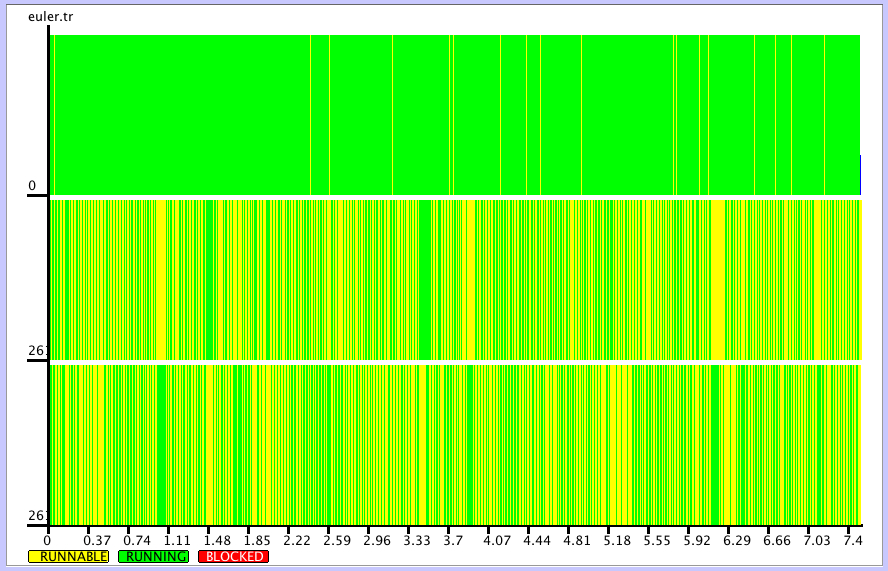This screenshot has width=888, height=571.
Task: Click the 0.37 tick on time axis
Action: pyautogui.click(x=97, y=541)
